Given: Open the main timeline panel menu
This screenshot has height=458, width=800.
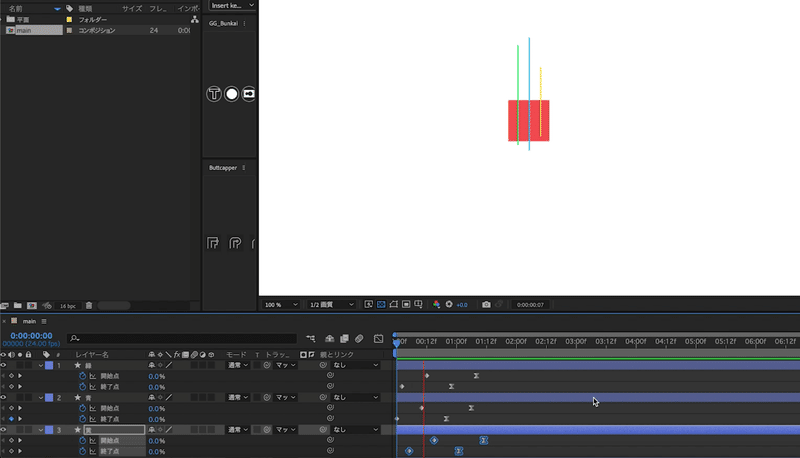Looking at the screenshot, I should [44, 321].
